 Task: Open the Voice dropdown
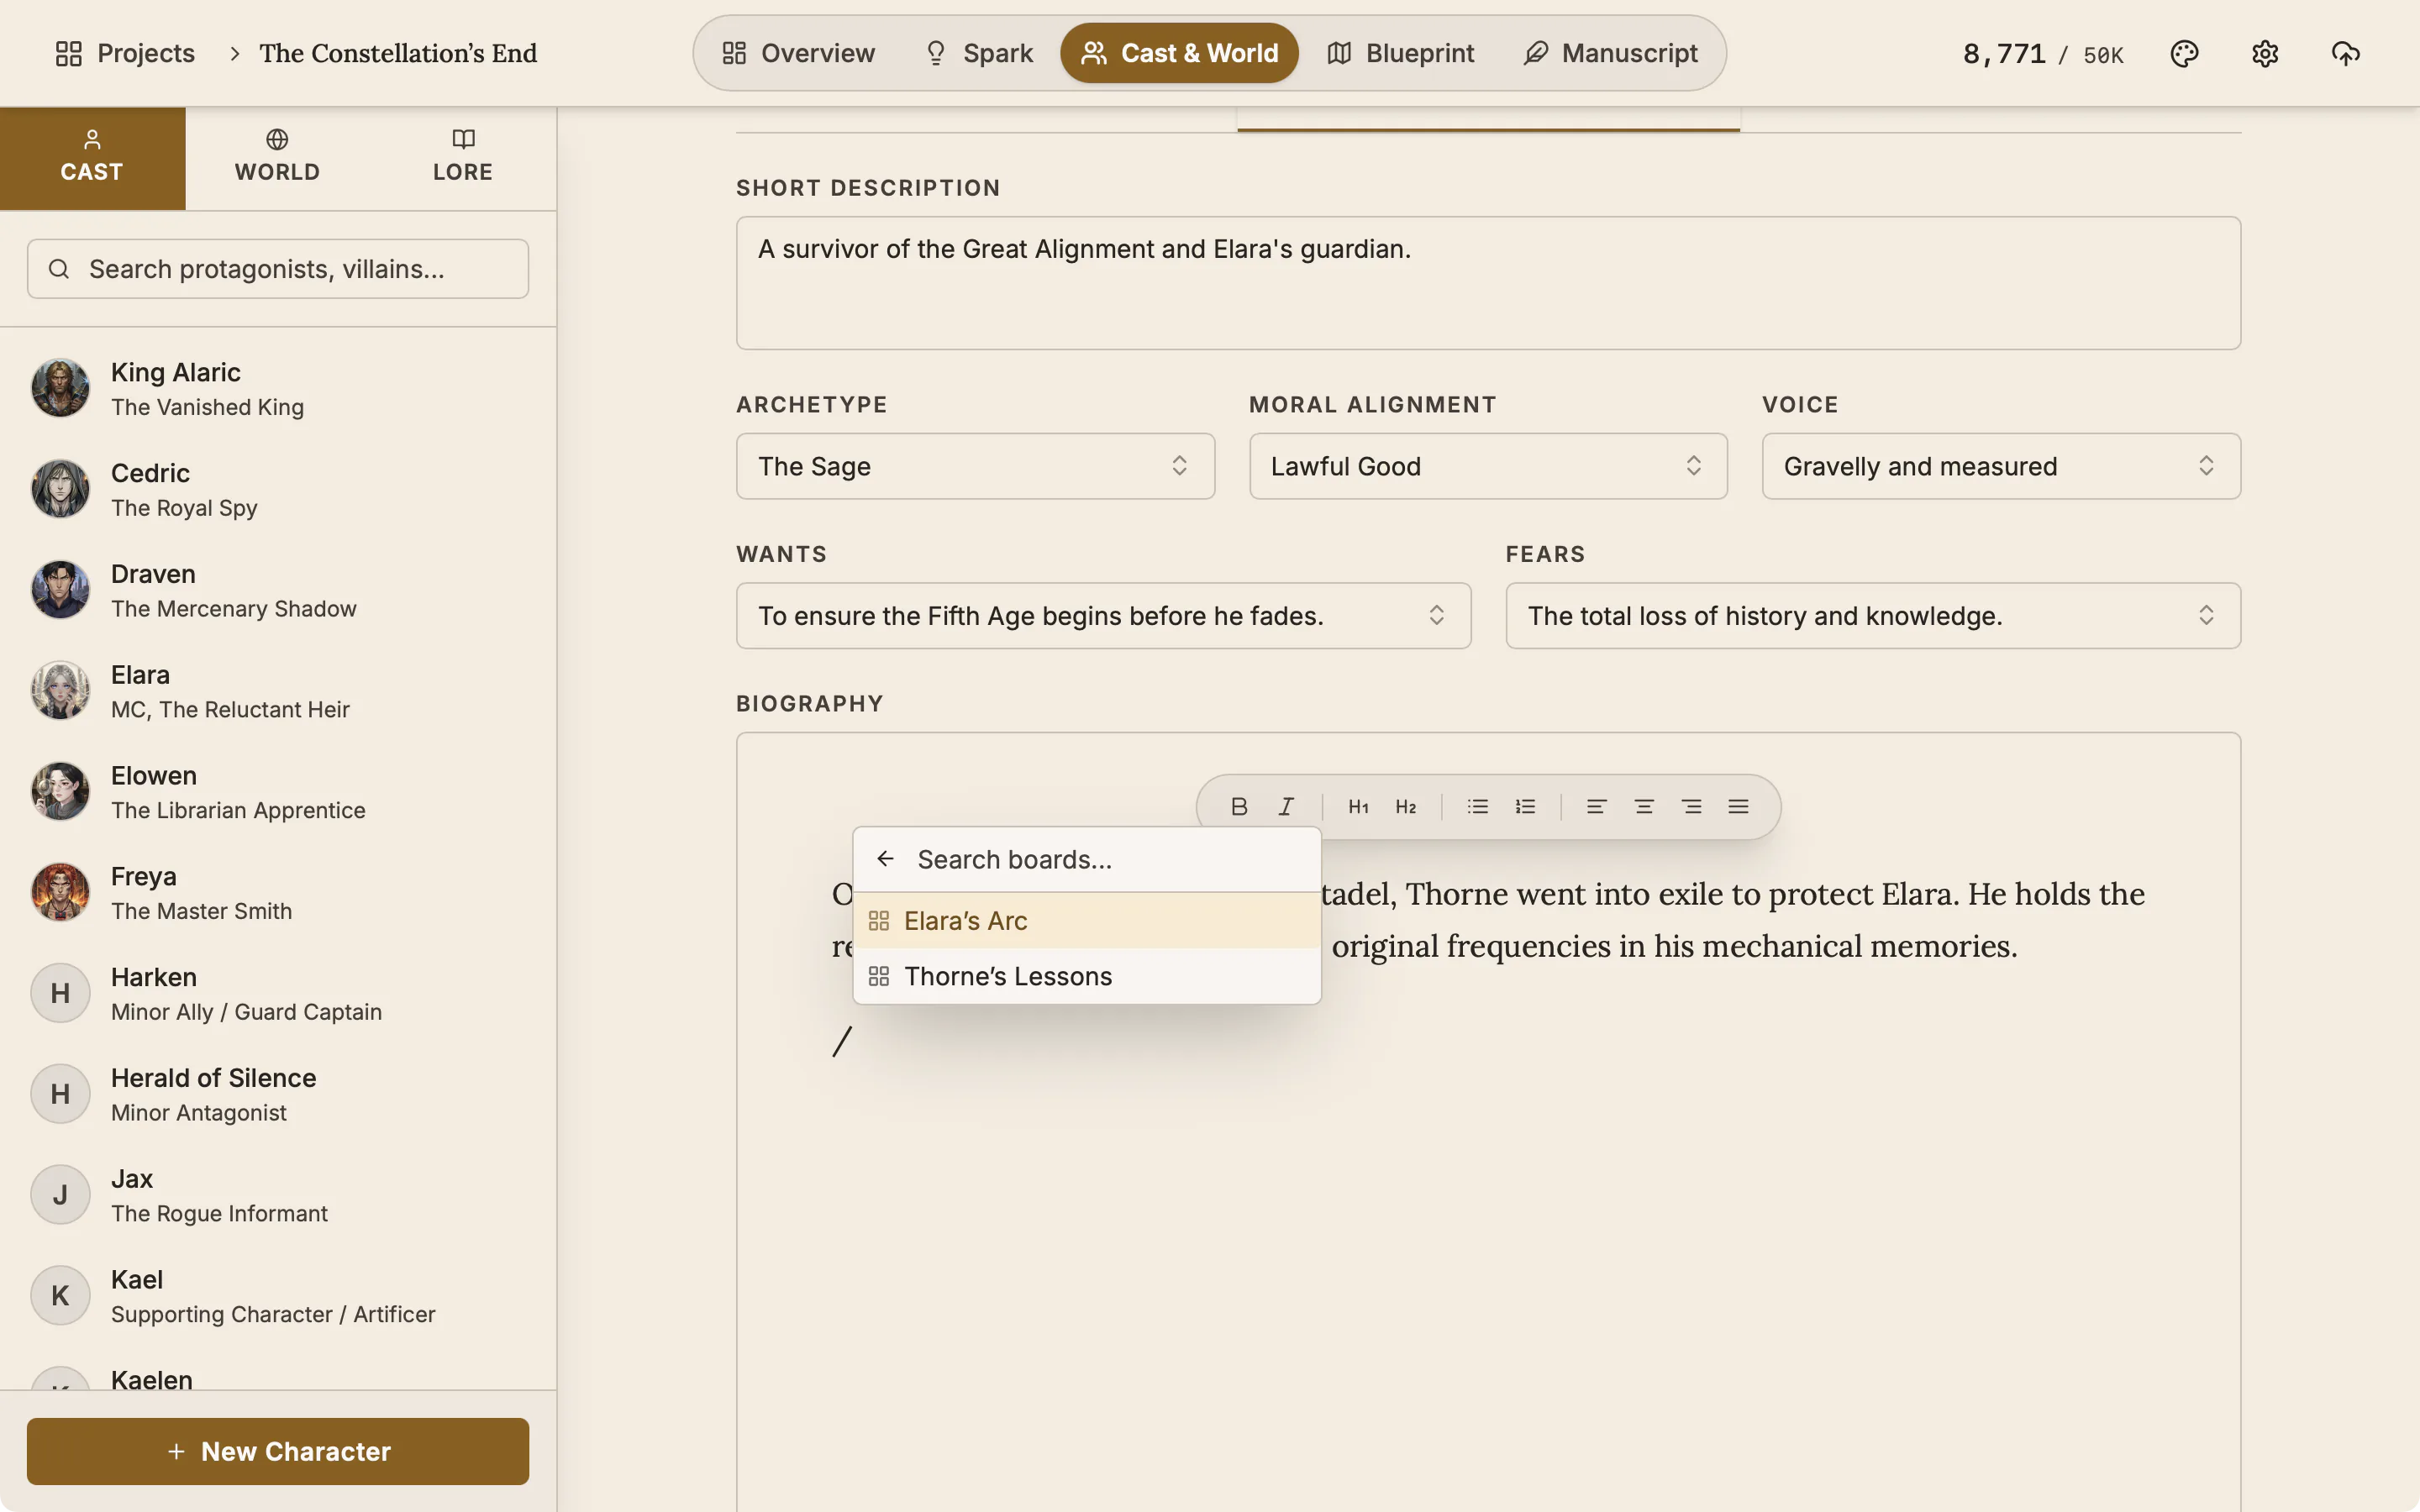point(2001,466)
